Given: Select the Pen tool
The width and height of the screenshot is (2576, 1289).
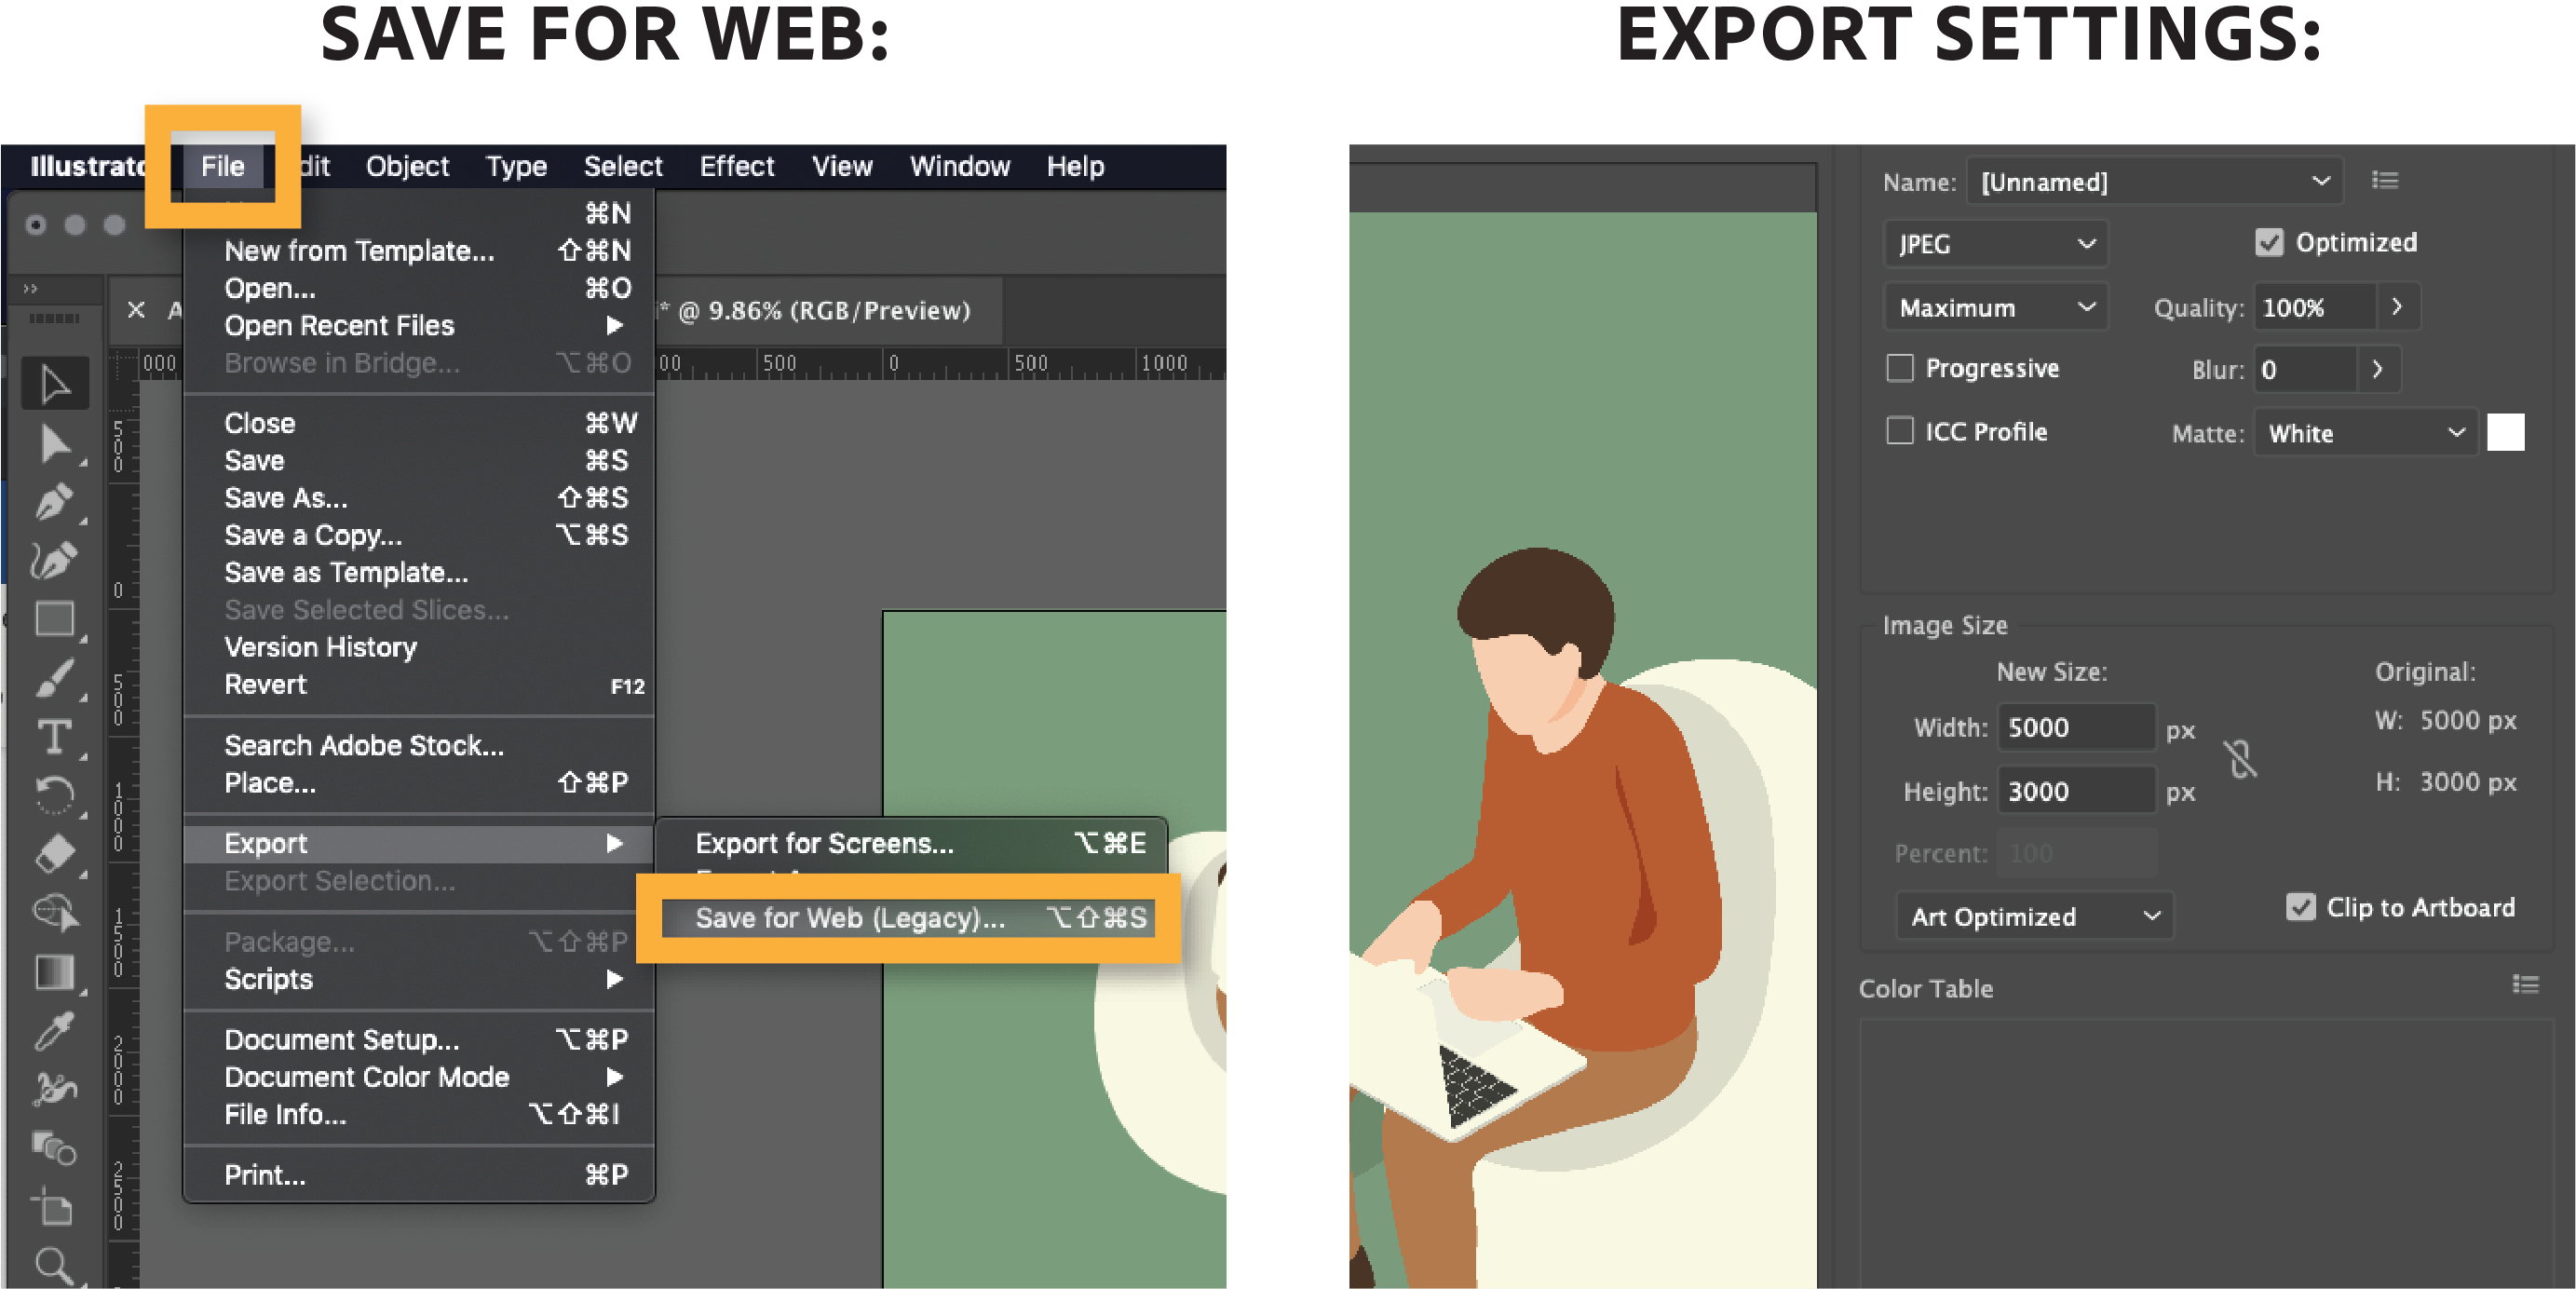Looking at the screenshot, I should [x=54, y=501].
